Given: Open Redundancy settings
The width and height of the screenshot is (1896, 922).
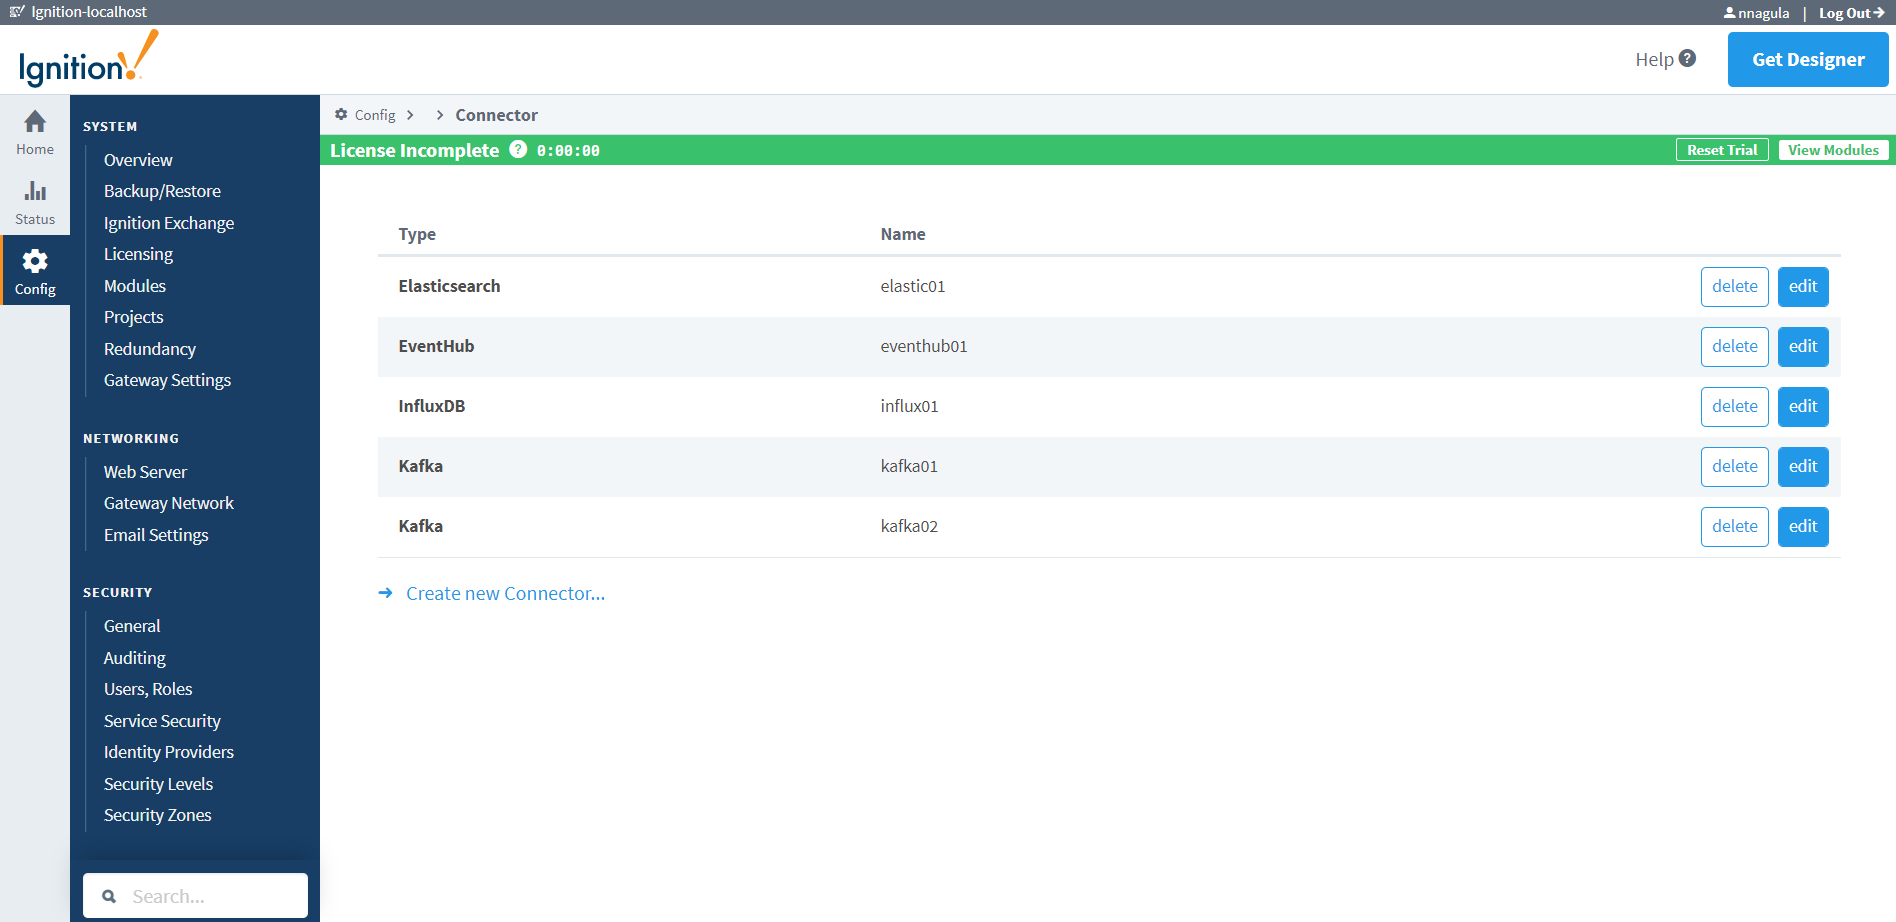Looking at the screenshot, I should (150, 349).
